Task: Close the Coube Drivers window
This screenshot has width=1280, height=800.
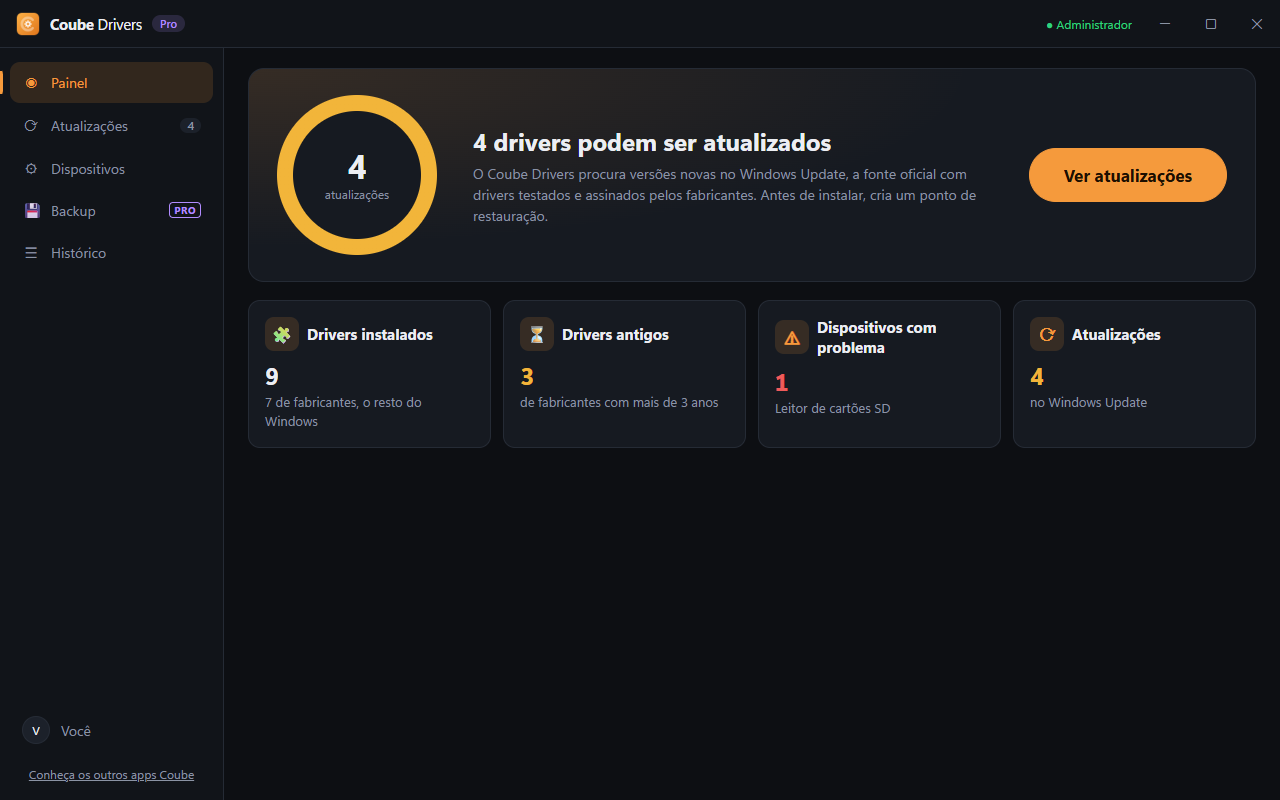Action: click(1257, 24)
